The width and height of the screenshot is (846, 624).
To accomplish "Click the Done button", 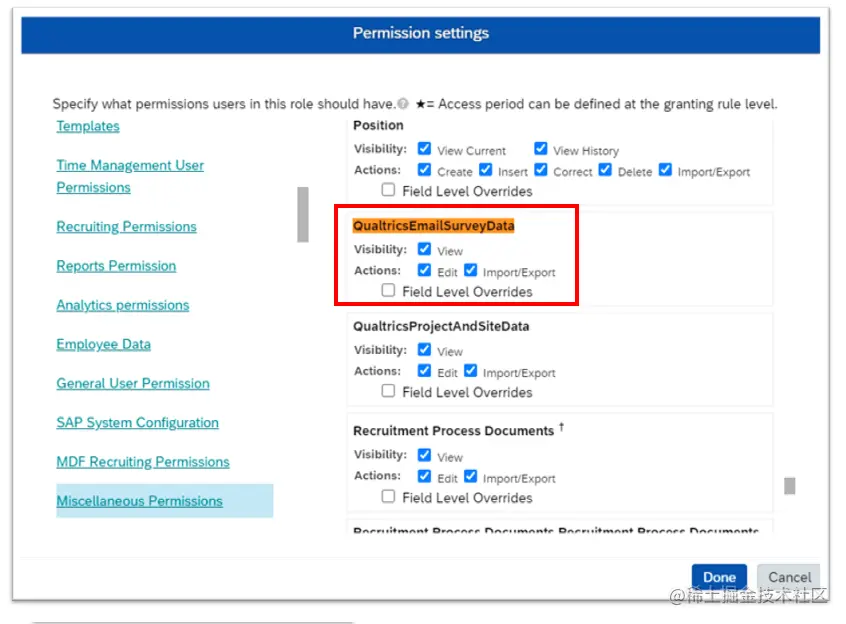I will [x=719, y=577].
